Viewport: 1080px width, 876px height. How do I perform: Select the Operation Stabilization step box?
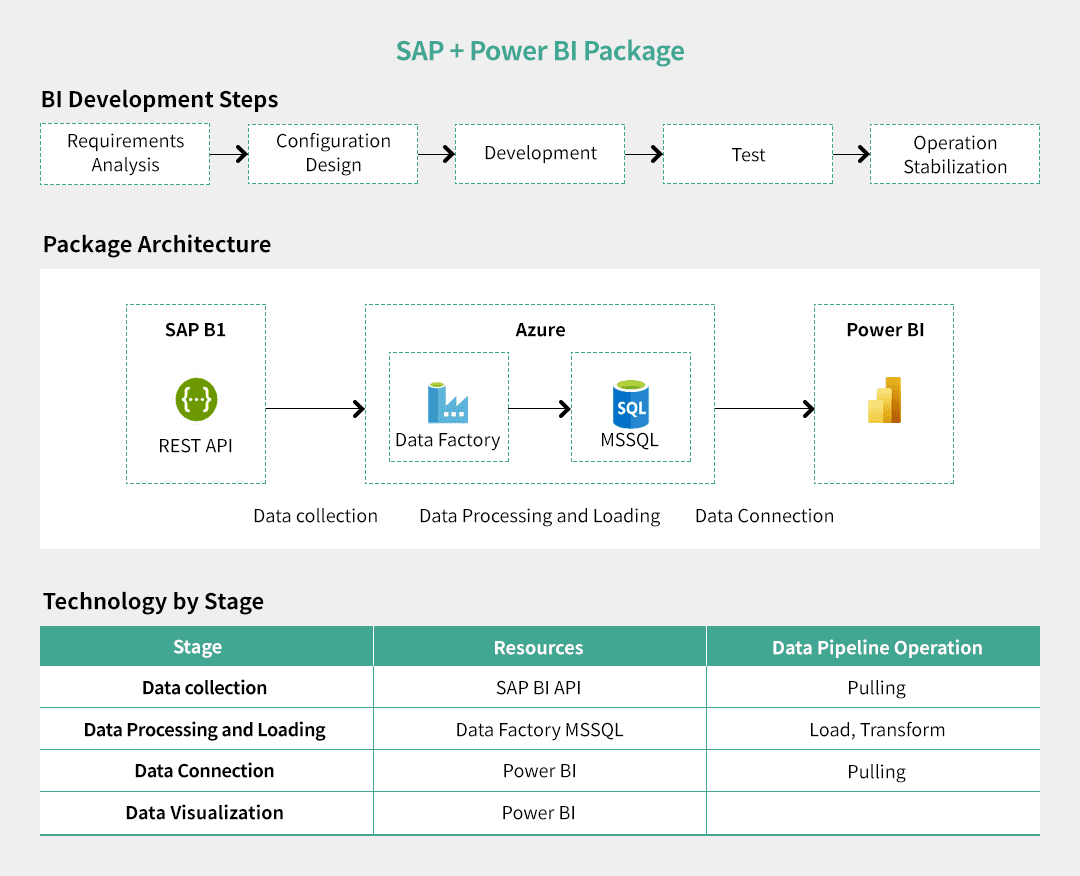click(954, 154)
